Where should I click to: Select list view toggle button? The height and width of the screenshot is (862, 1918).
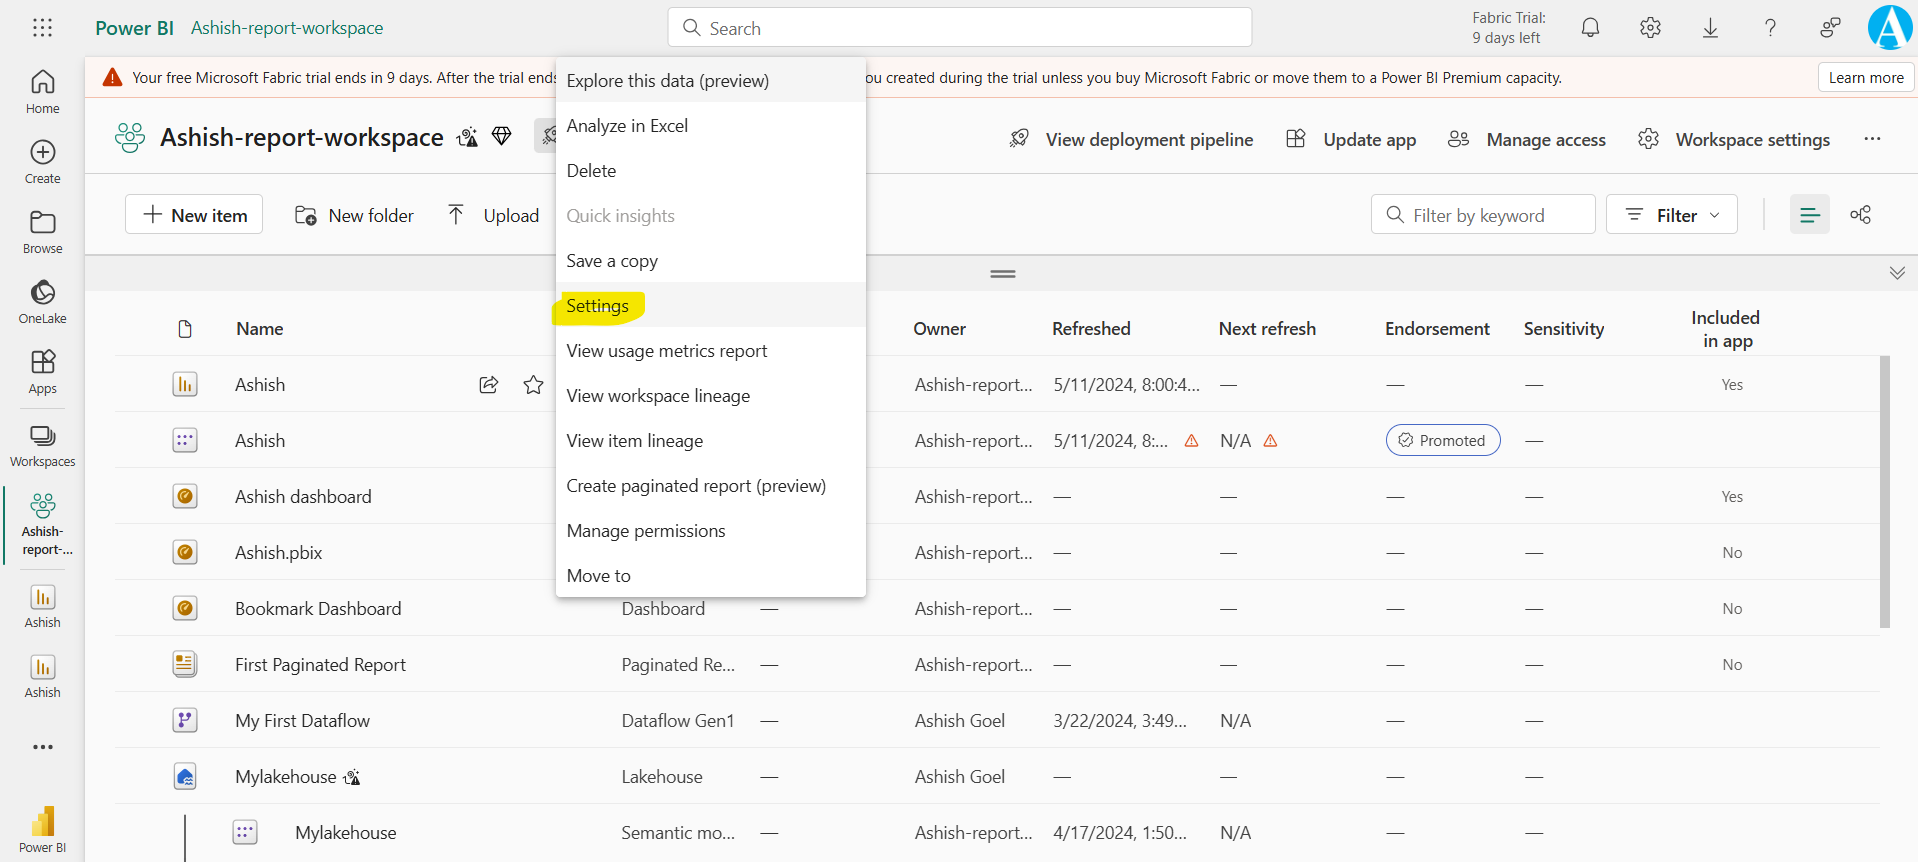tap(1809, 215)
